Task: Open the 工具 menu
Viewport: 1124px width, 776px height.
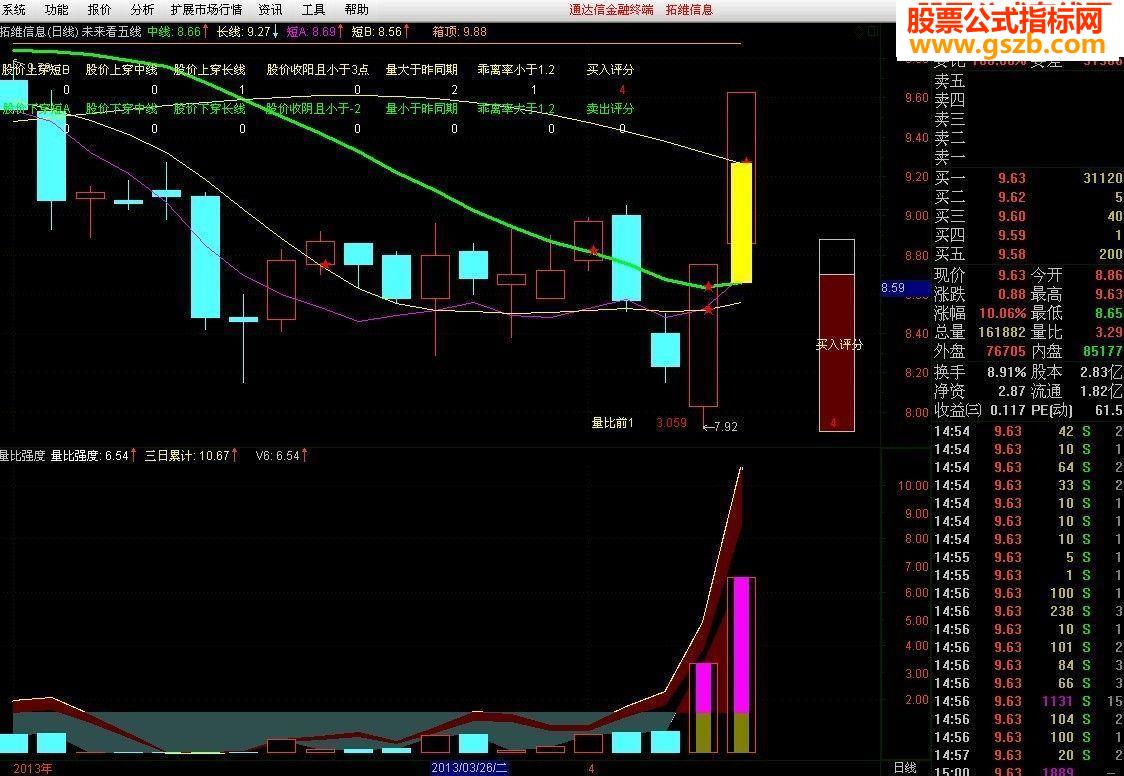Action: tap(313, 10)
